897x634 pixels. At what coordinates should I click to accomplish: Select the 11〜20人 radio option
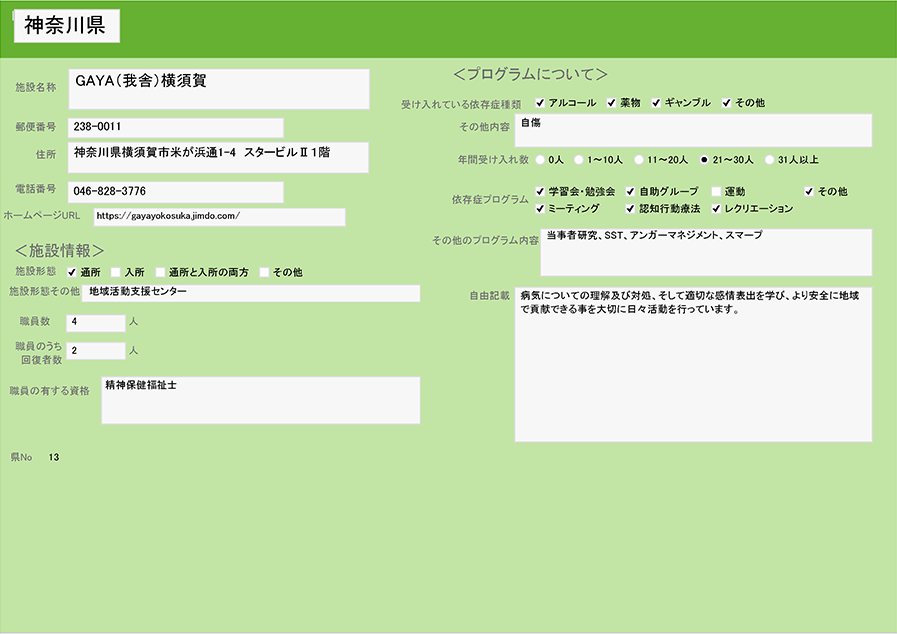(638, 159)
